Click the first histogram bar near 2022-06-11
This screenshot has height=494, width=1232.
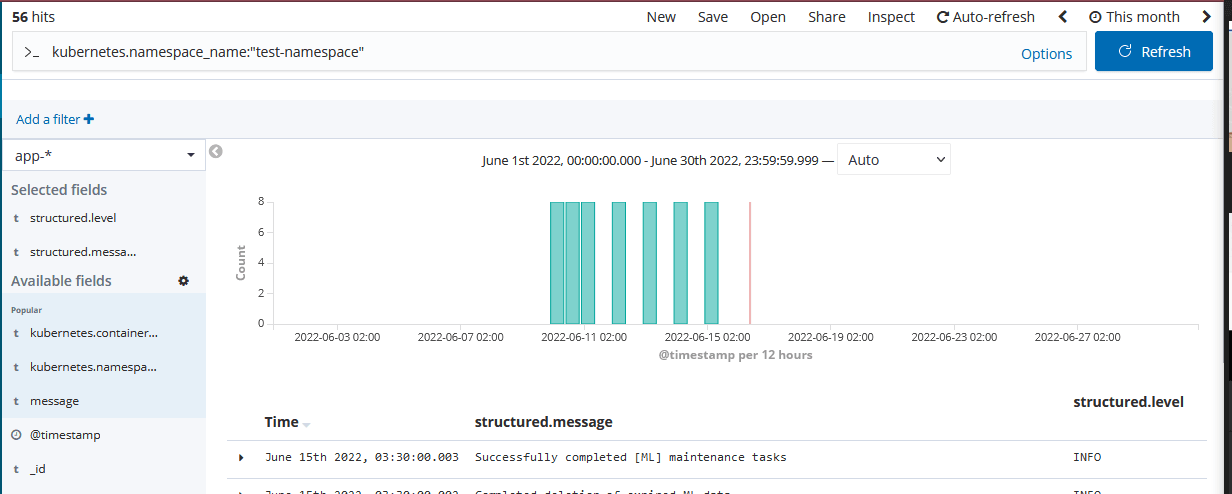(x=557, y=262)
